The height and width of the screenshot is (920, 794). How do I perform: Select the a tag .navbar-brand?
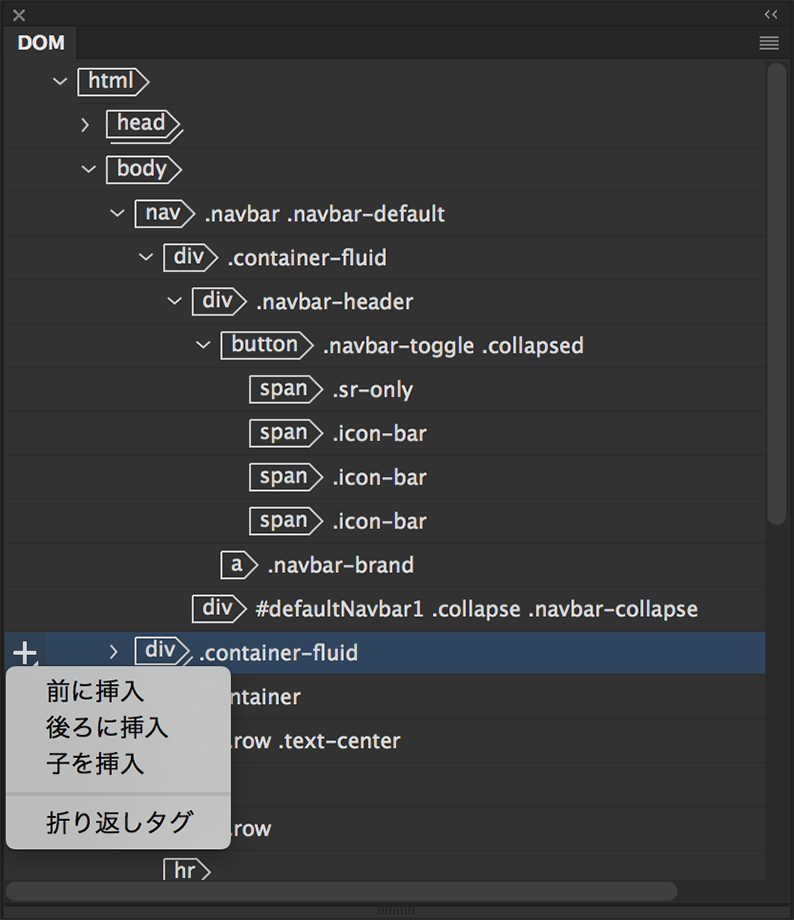237,565
